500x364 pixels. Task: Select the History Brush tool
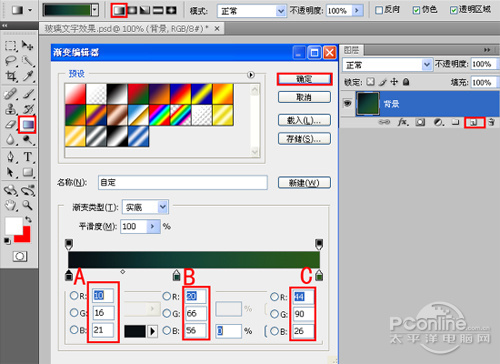[27, 109]
